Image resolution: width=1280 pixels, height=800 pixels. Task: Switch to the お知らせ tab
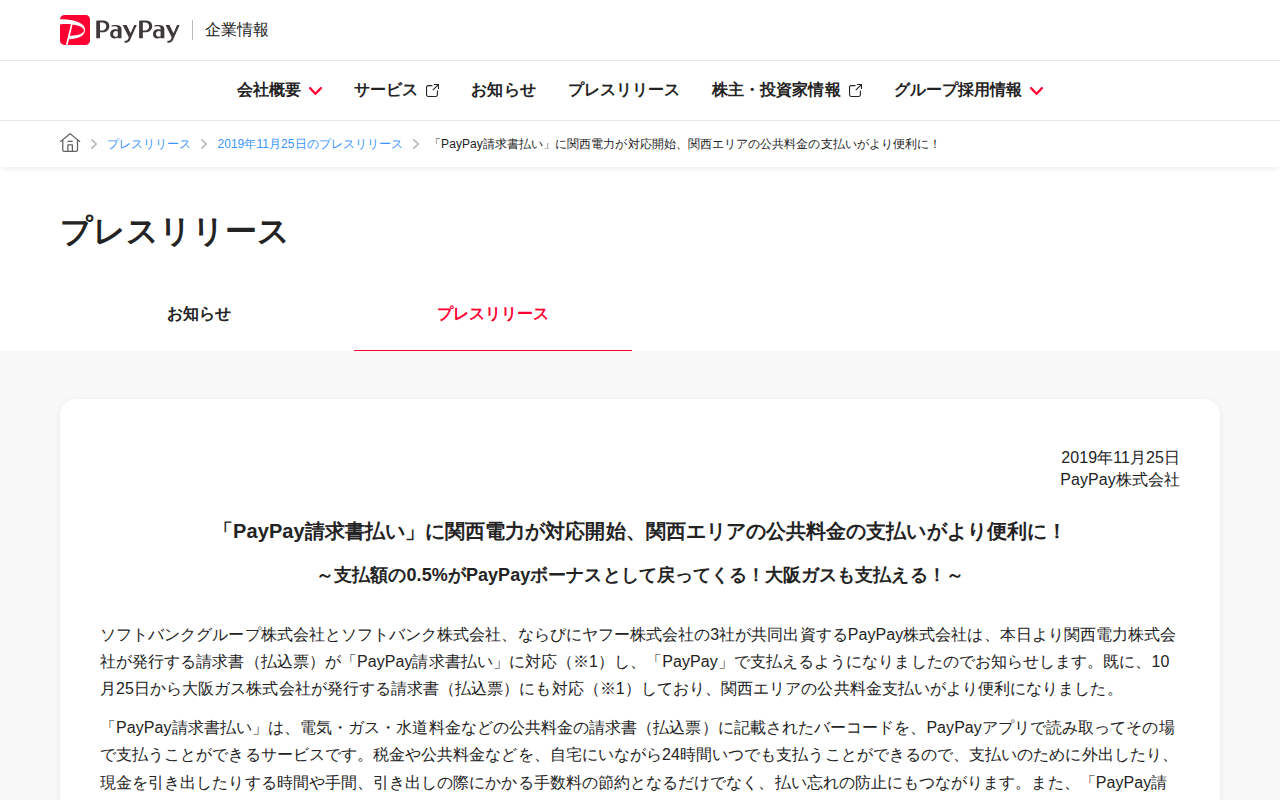(x=199, y=314)
